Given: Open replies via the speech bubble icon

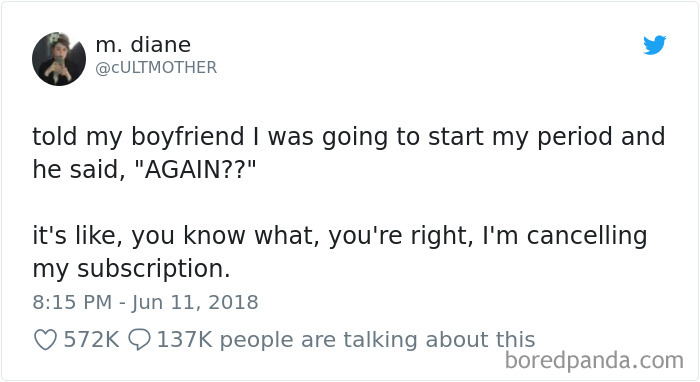Looking at the screenshot, I should click(x=139, y=340).
